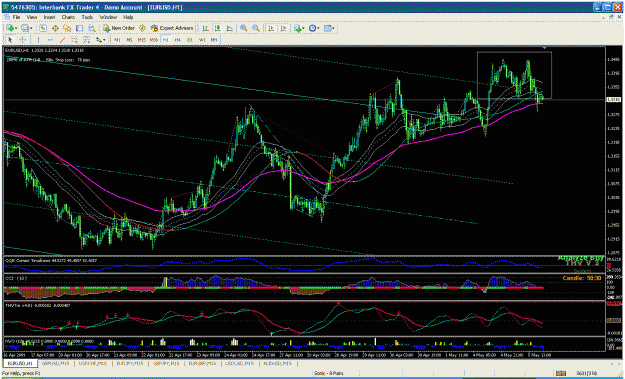Viewport: 625px width, 379px height.
Task: Toggle chart shift button
Action: pyautogui.click(x=283, y=28)
